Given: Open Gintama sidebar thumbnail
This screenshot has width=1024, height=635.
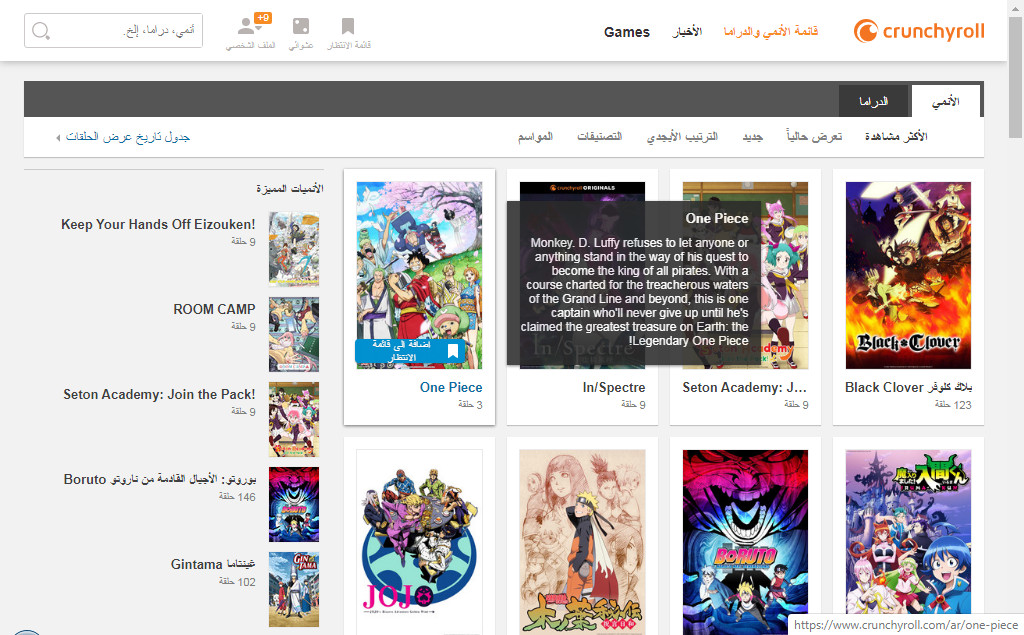Looking at the screenshot, I should [294, 589].
